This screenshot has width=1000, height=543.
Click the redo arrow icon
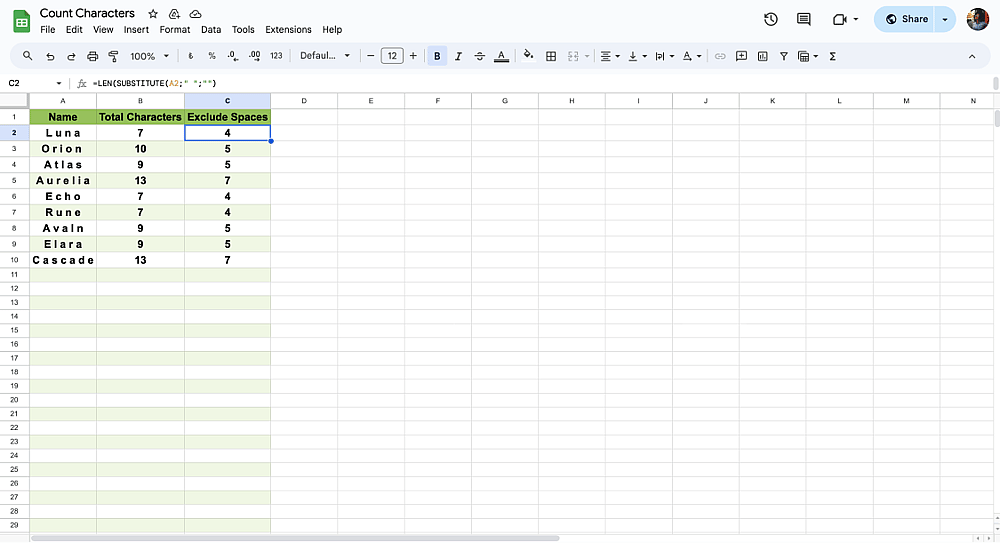pyautogui.click(x=71, y=56)
